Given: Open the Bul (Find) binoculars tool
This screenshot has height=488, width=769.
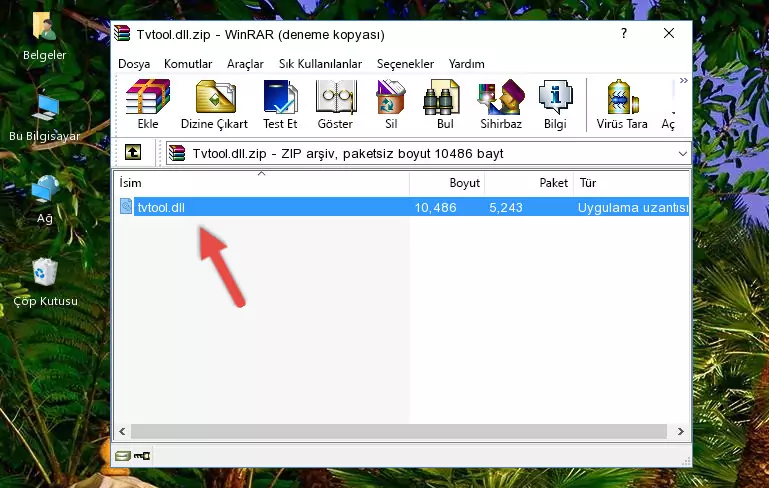Looking at the screenshot, I should (444, 104).
